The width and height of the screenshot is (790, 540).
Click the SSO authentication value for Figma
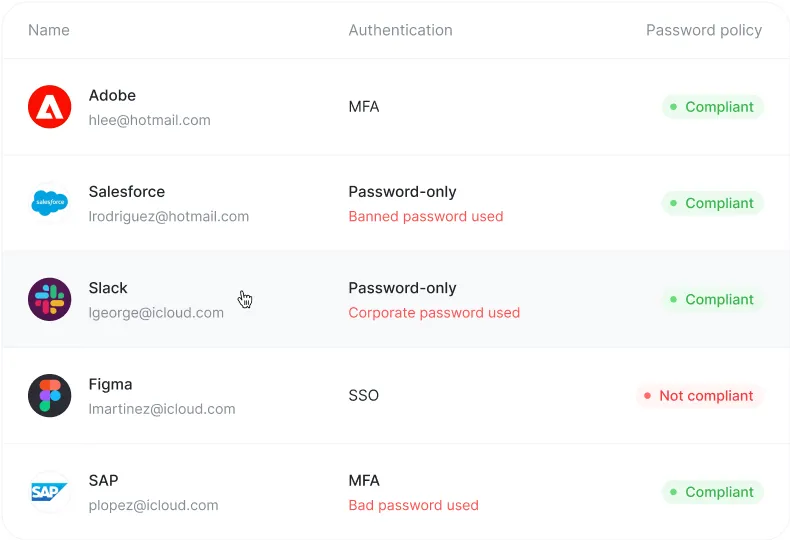[x=363, y=395]
